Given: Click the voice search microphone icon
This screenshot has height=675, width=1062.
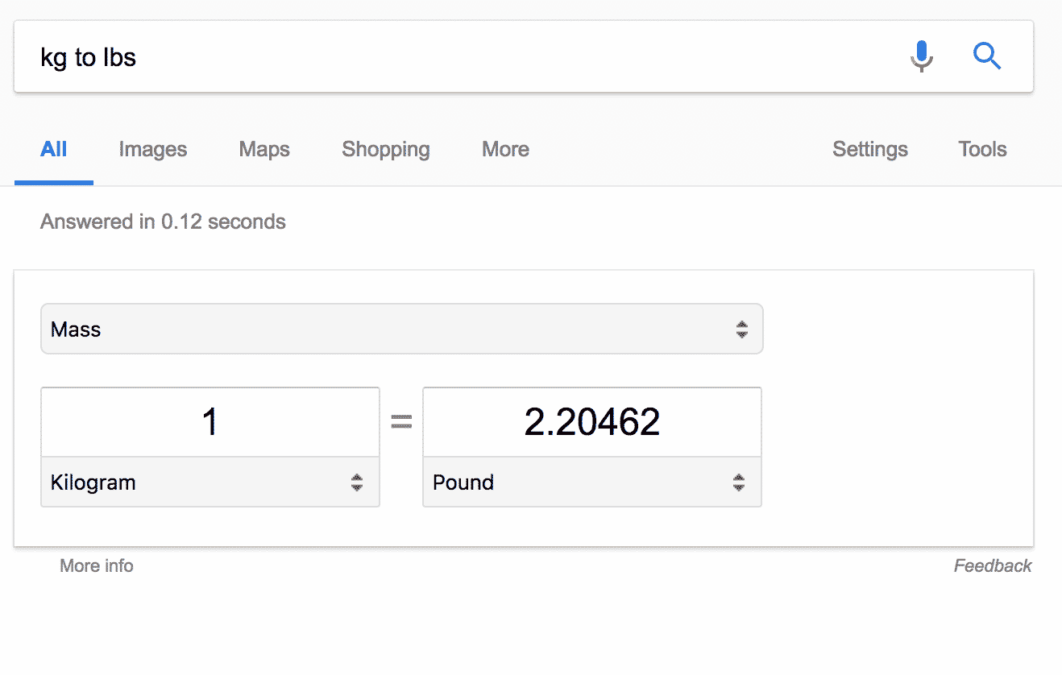Looking at the screenshot, I should point(921,57).
